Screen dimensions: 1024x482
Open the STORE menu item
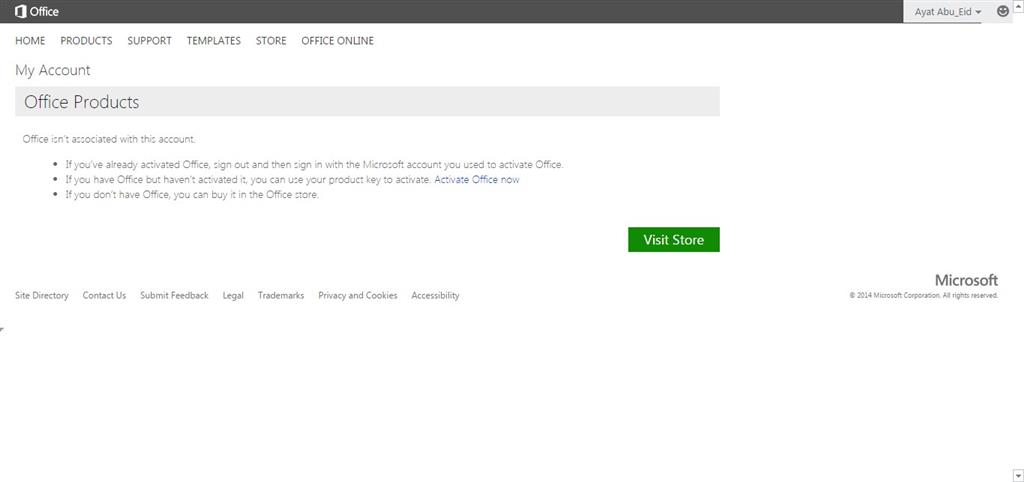(271, 40)
